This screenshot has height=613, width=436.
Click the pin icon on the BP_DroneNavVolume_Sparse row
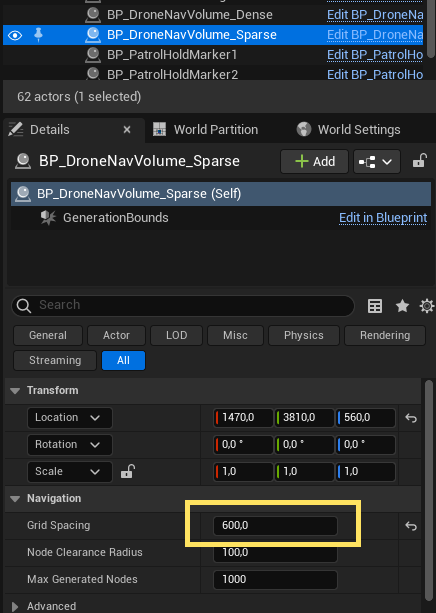point(38,35)
